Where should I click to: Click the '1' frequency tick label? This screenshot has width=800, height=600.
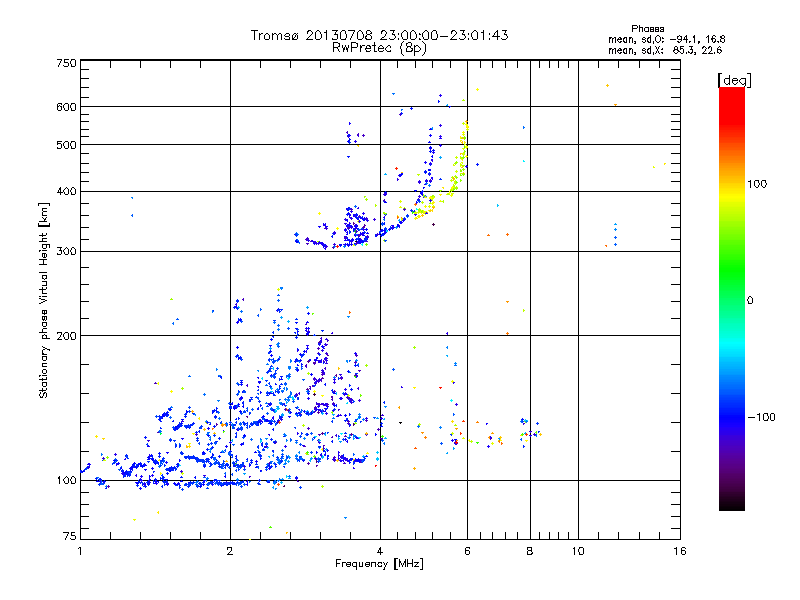[80, 551]
